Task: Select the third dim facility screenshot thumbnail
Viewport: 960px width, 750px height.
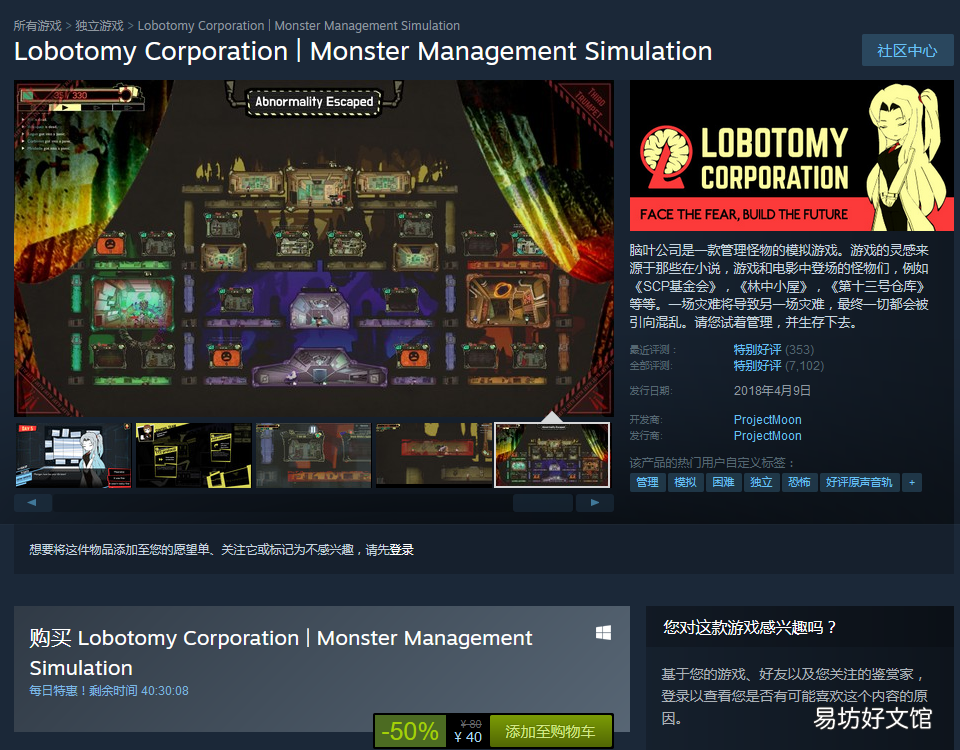Action: tap(313, 456)
